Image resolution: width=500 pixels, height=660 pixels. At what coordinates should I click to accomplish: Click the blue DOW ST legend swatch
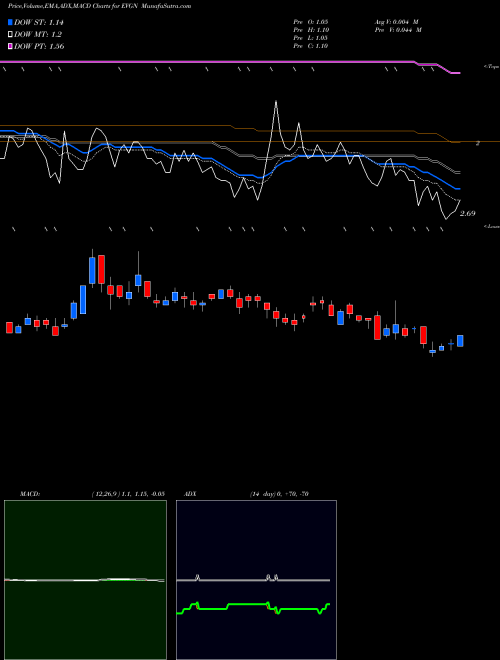[11, 23]
